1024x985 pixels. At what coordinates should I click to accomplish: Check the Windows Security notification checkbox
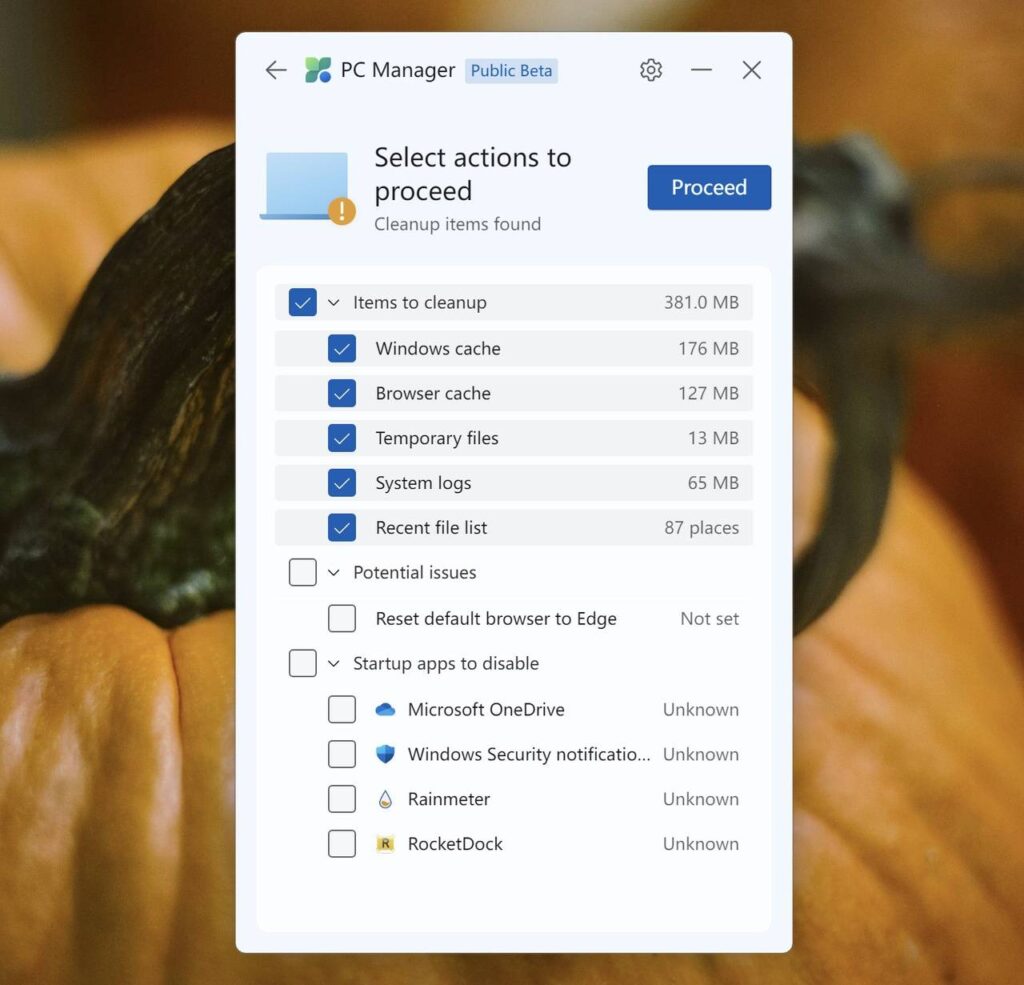click(342, 754)
